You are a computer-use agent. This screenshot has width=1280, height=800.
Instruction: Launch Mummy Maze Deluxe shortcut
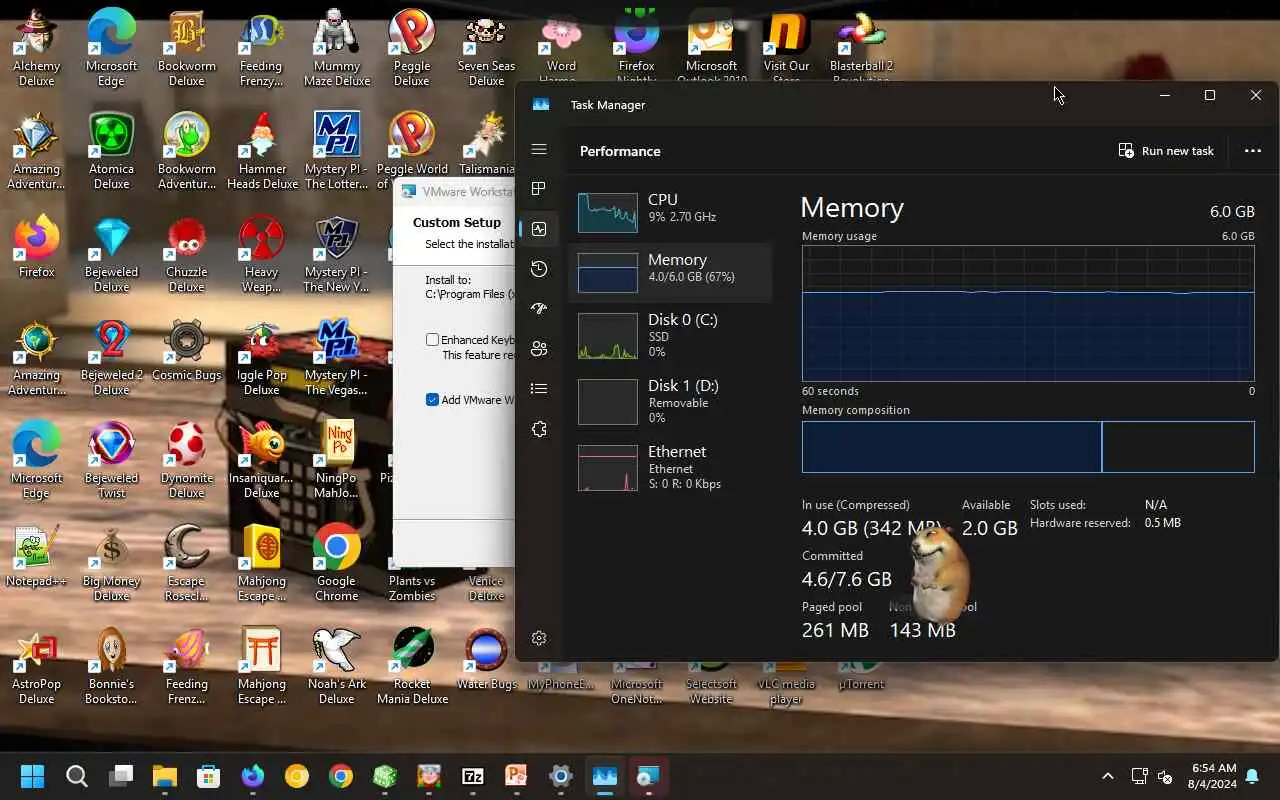(337, 49)
